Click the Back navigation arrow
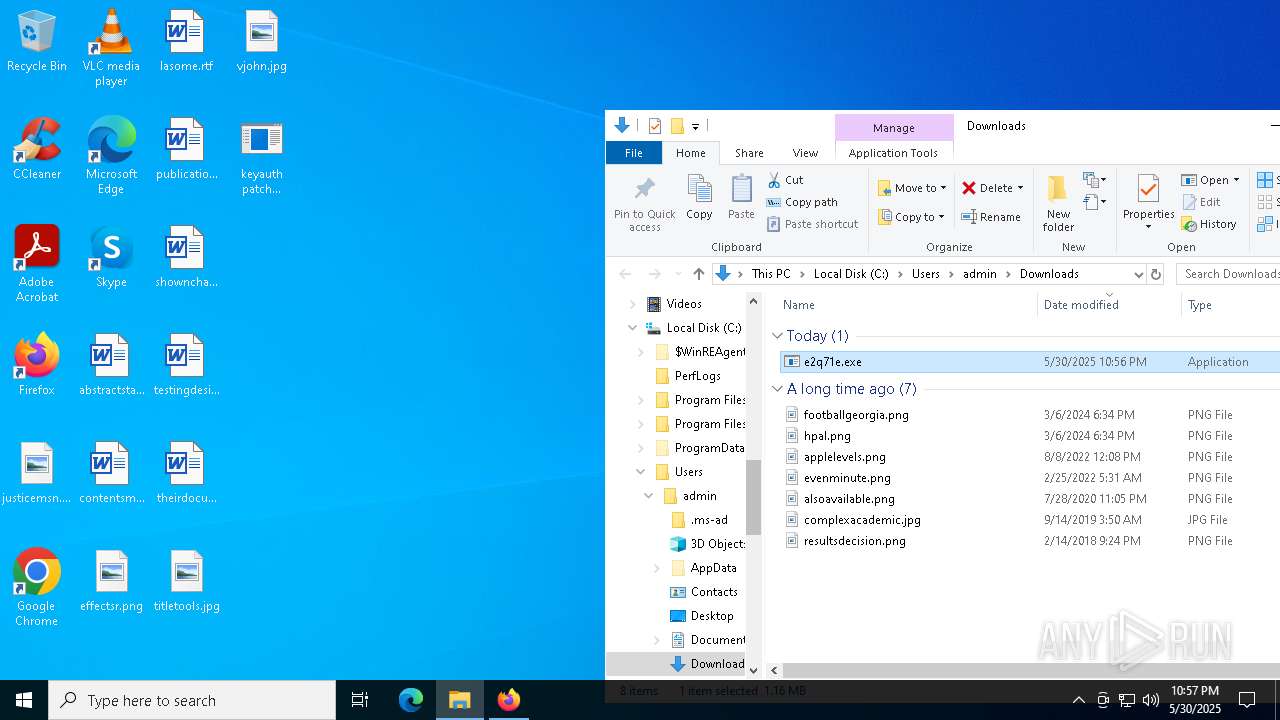This screenshot has width=1280, height=720. click(x=625, y=274)
